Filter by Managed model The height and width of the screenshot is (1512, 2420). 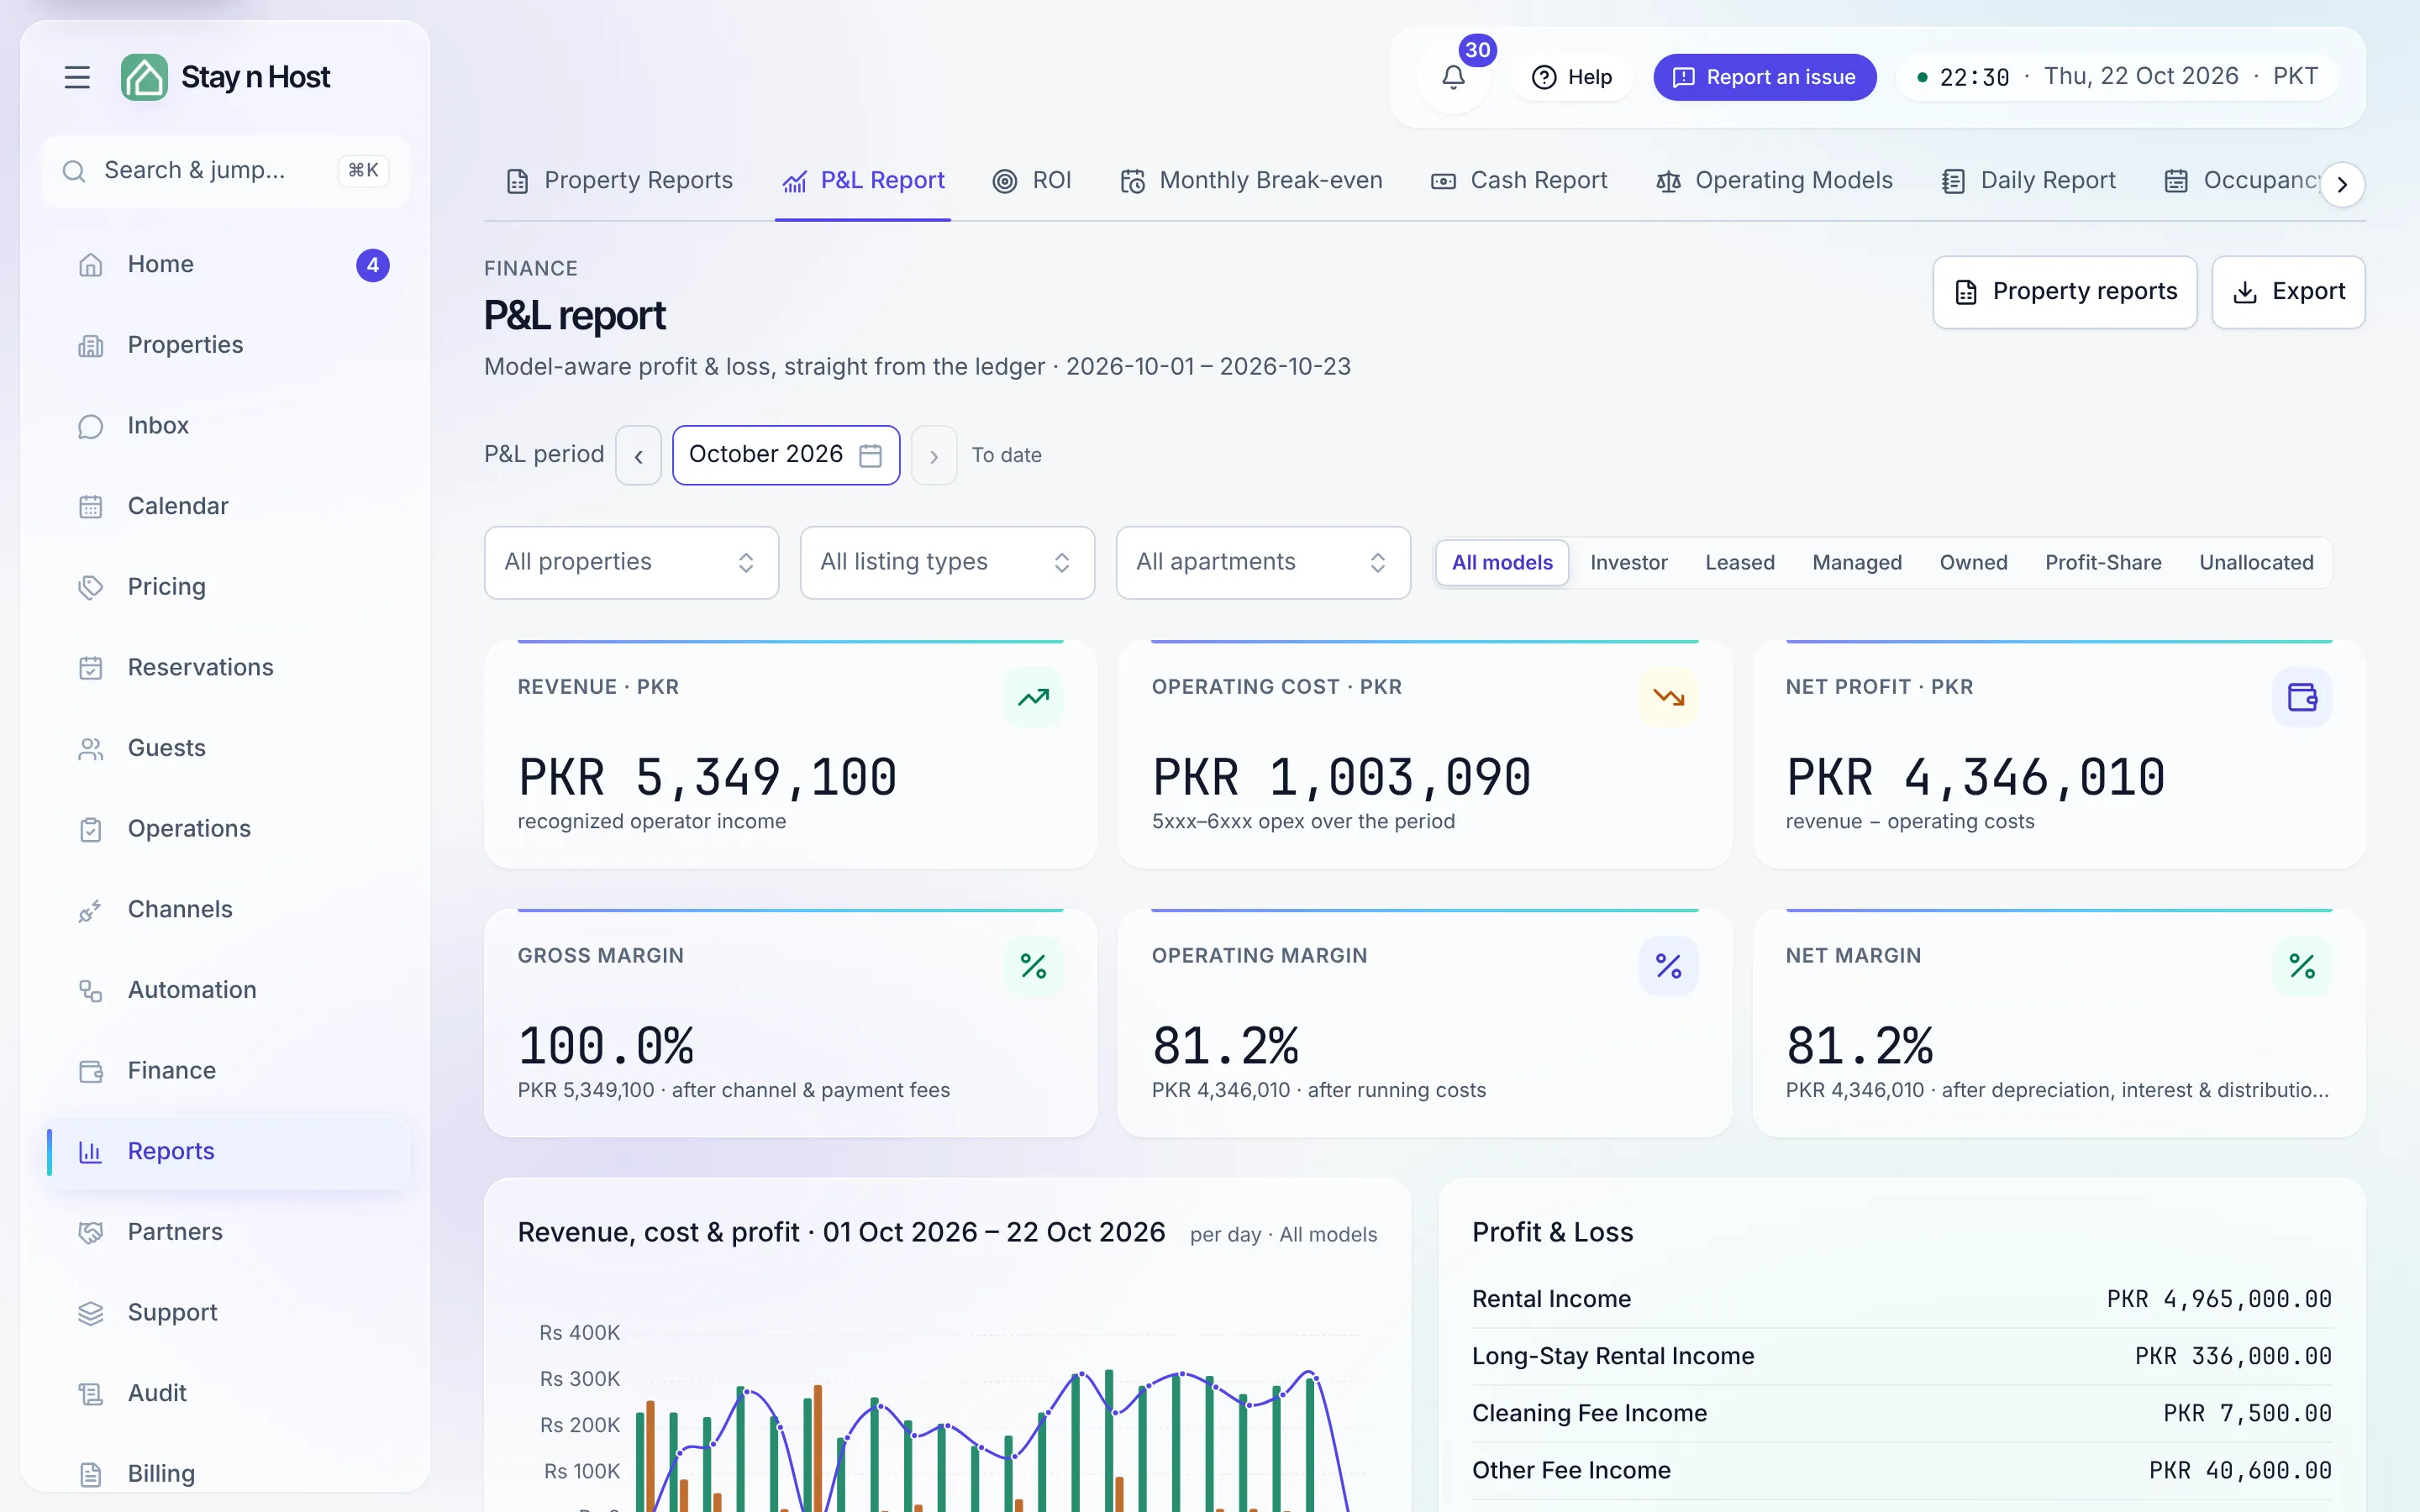pos(1857,562)
